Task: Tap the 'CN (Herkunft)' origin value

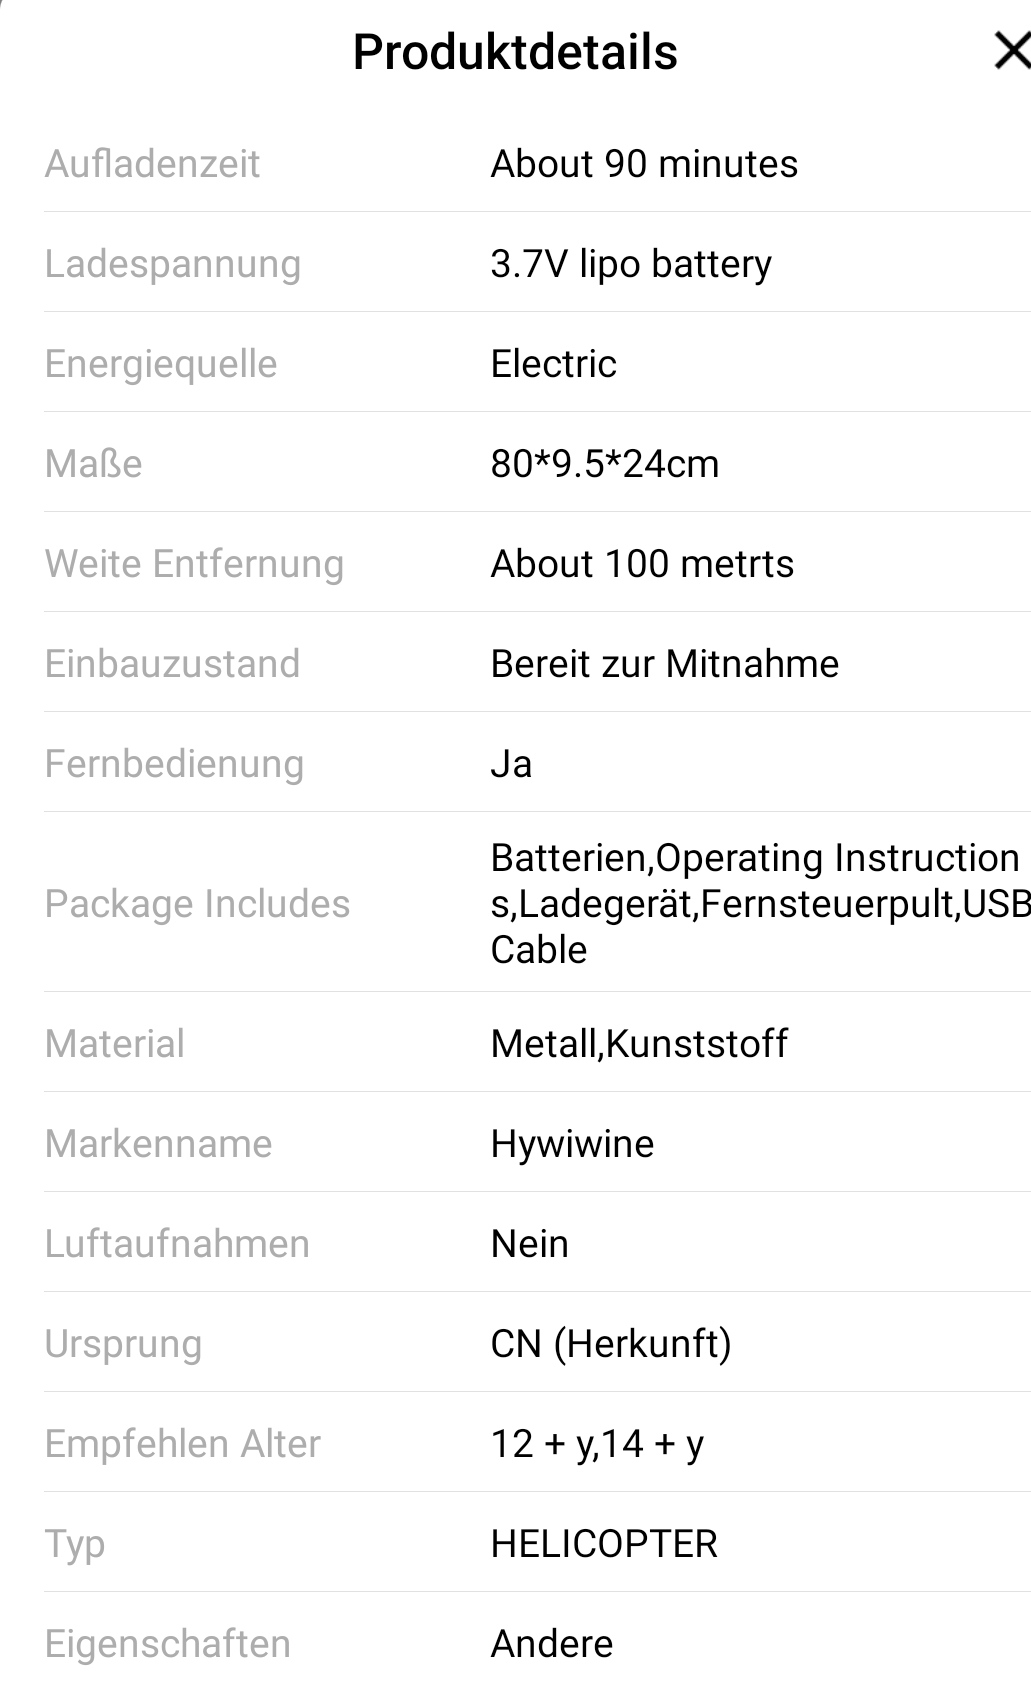Action: coord(611,1344)
